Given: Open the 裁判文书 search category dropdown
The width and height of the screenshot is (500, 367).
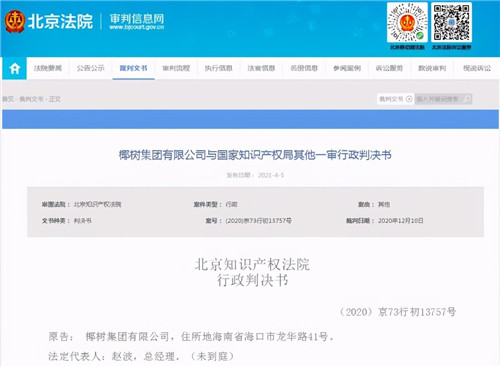Looking at the screenshot, I should coord(396,99).
